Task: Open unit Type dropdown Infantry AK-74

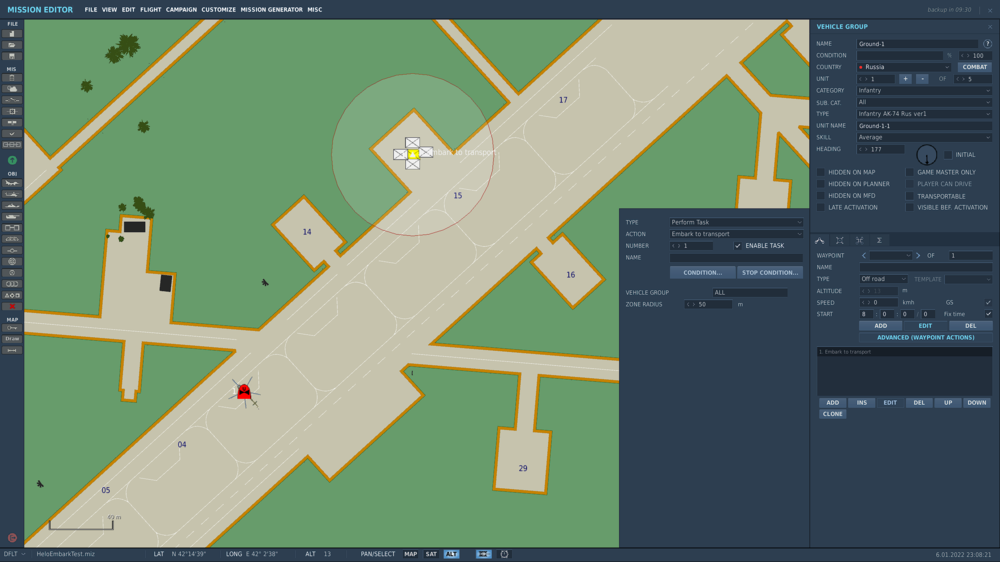Action: pos(924,114)
